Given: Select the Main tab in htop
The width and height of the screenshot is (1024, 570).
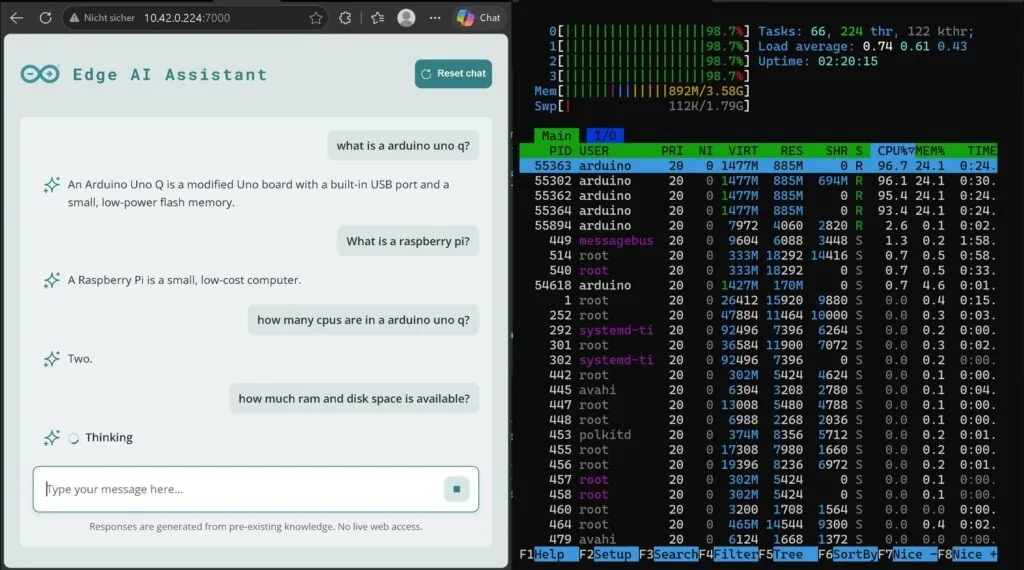Looking at the screenshot, I should (556, 135).
